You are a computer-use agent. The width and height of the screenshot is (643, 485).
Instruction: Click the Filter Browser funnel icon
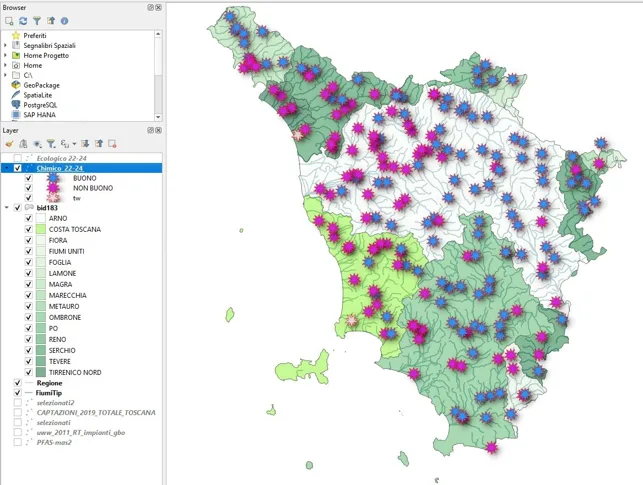click(x=37, y=21)
